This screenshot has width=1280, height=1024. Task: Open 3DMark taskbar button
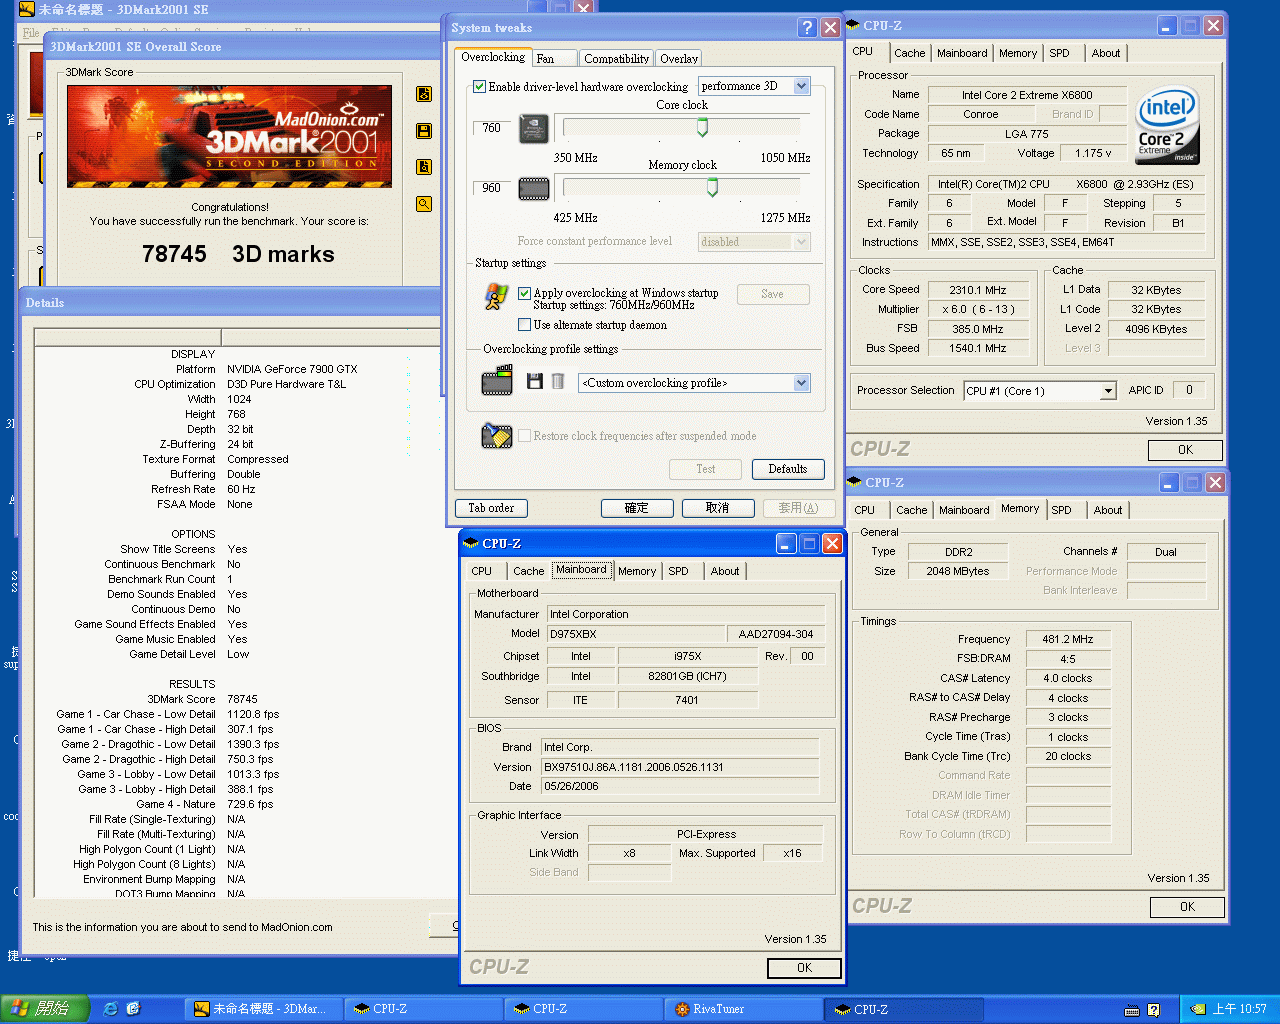[x=263, y=1009]
